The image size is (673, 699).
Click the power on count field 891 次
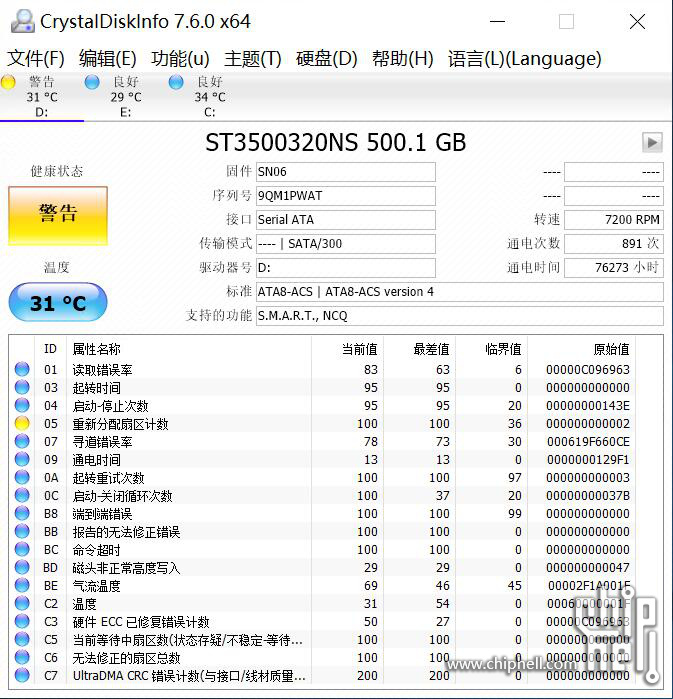[614, 244]
